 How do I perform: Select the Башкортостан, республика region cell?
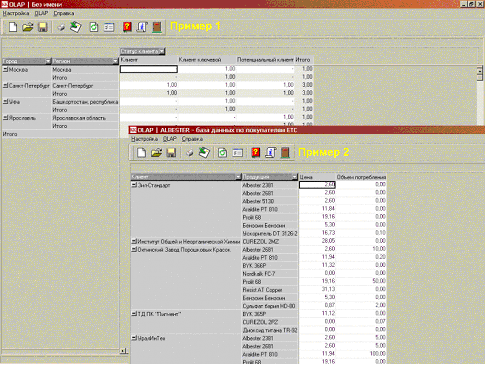(x=85, y=102)
